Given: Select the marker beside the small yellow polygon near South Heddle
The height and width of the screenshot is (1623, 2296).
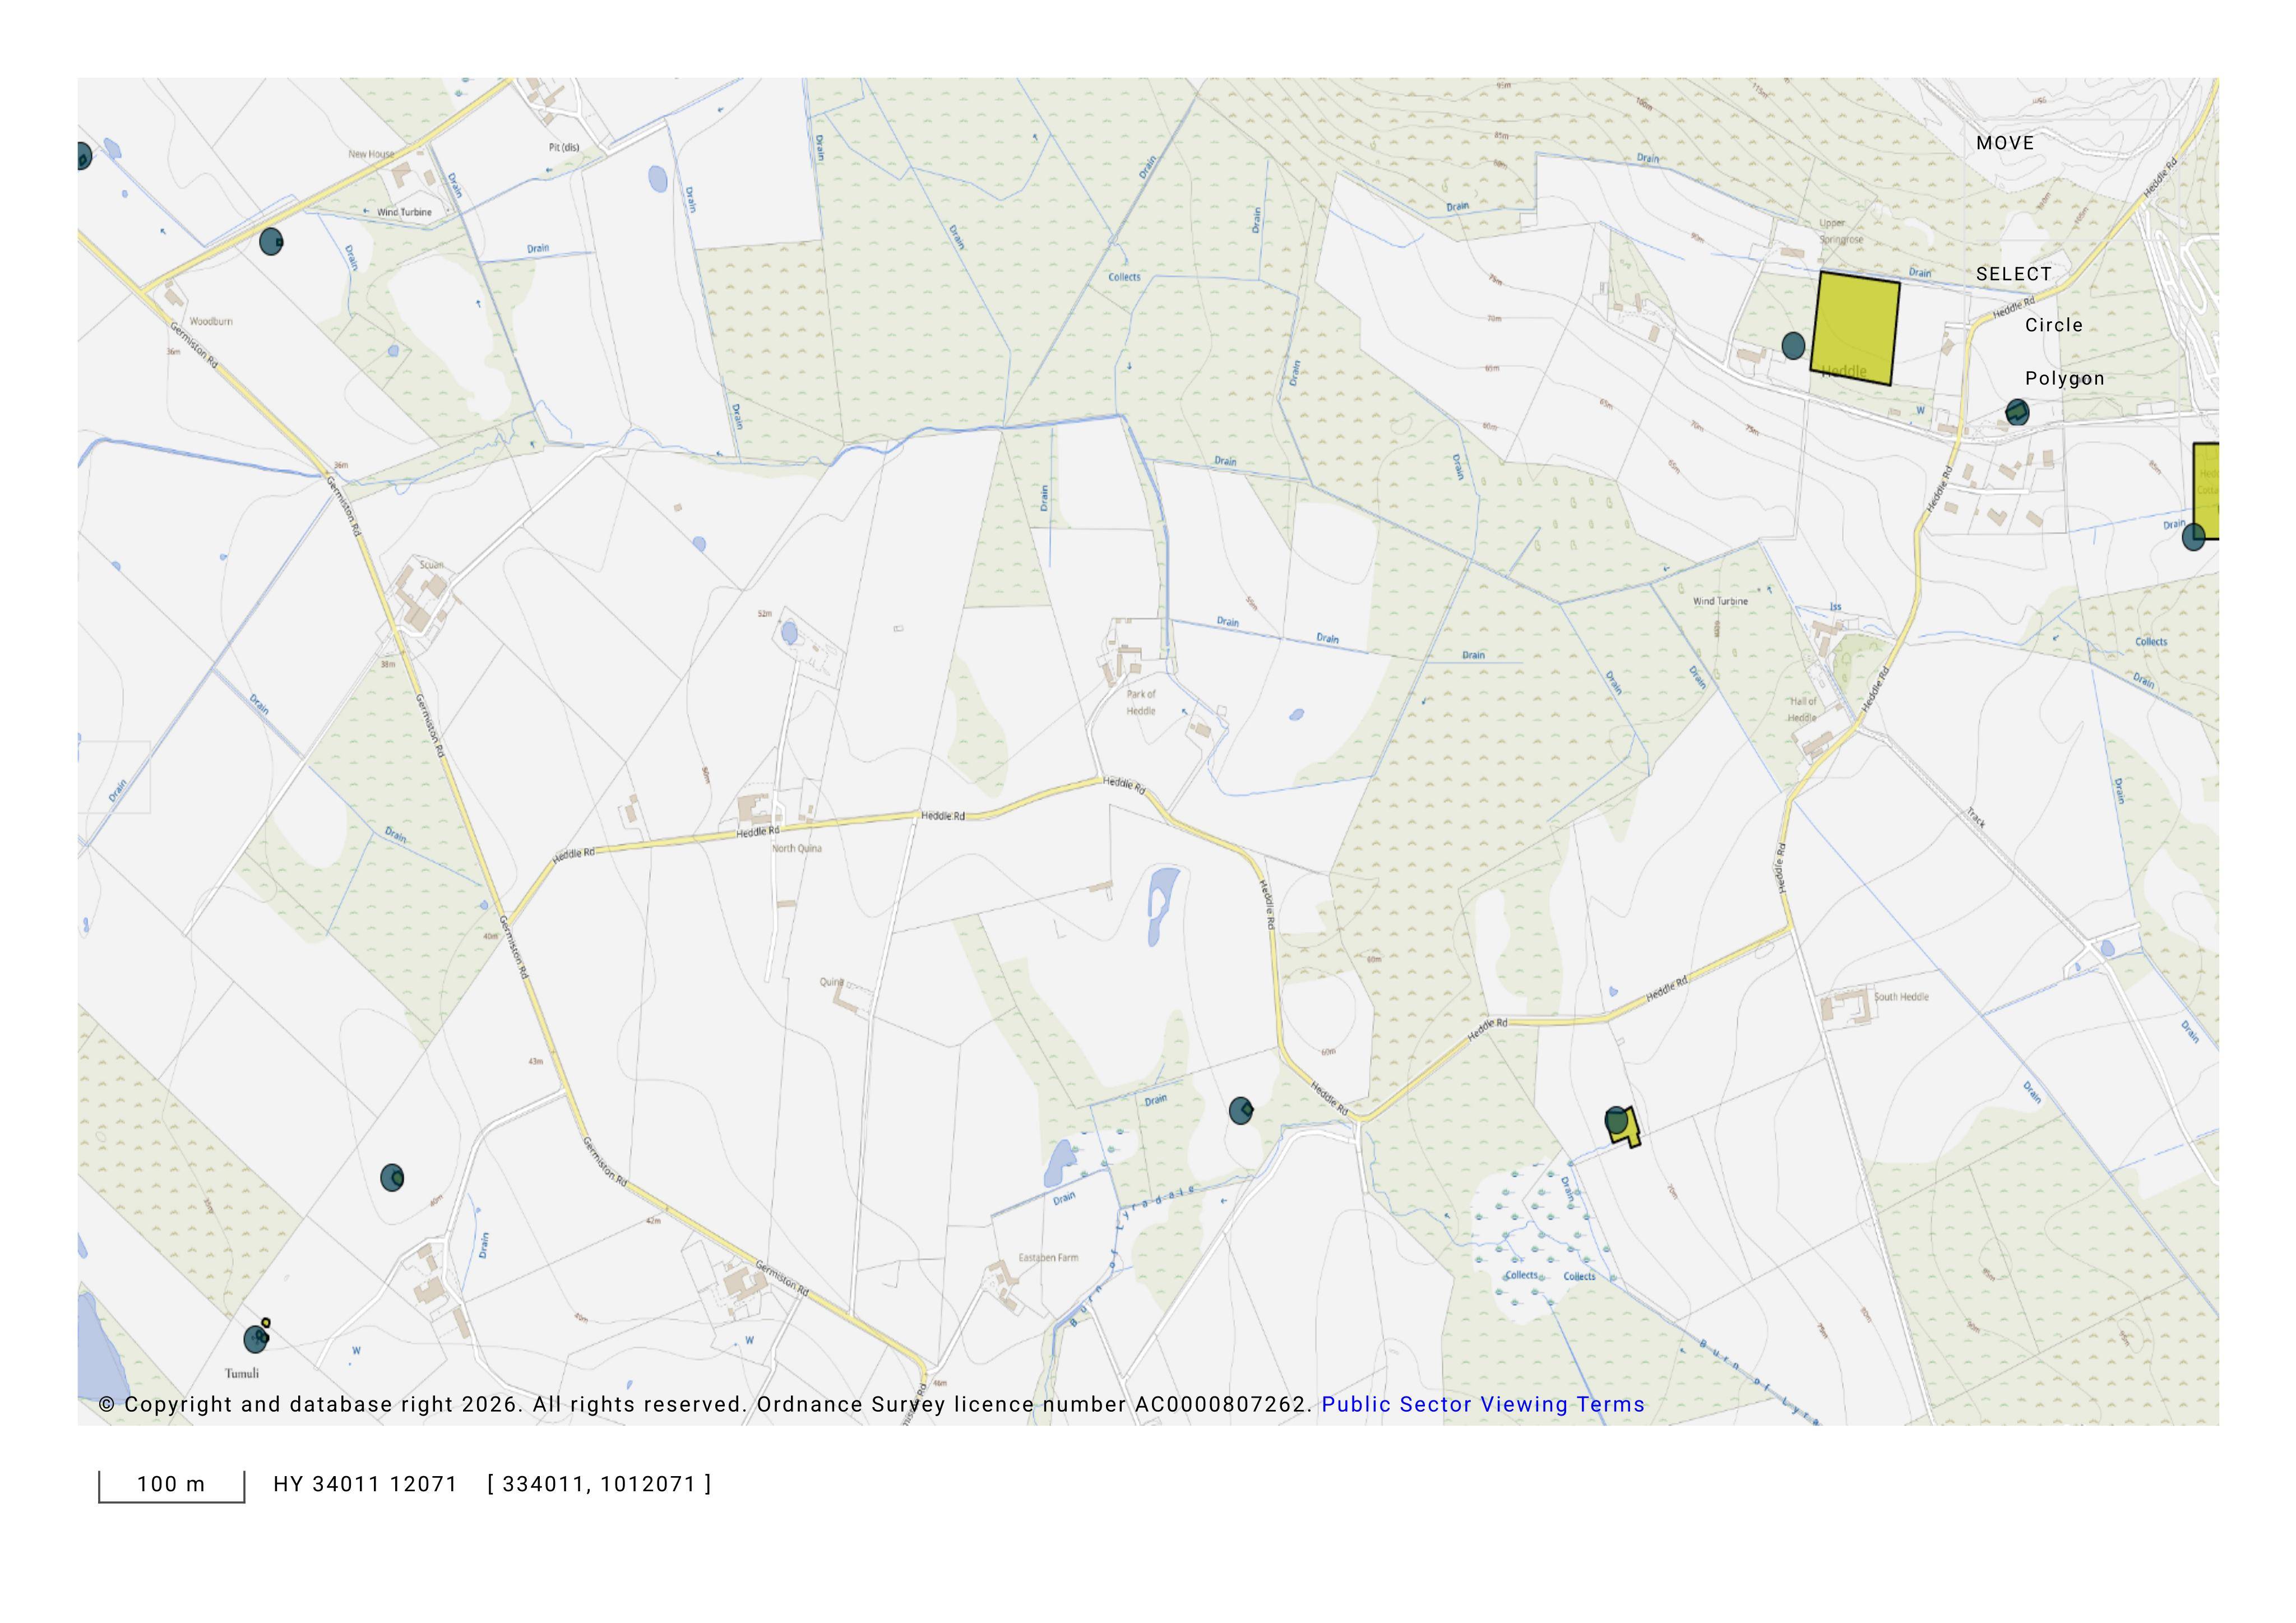Looking at the screenshot, I should pos(1616,1120).
